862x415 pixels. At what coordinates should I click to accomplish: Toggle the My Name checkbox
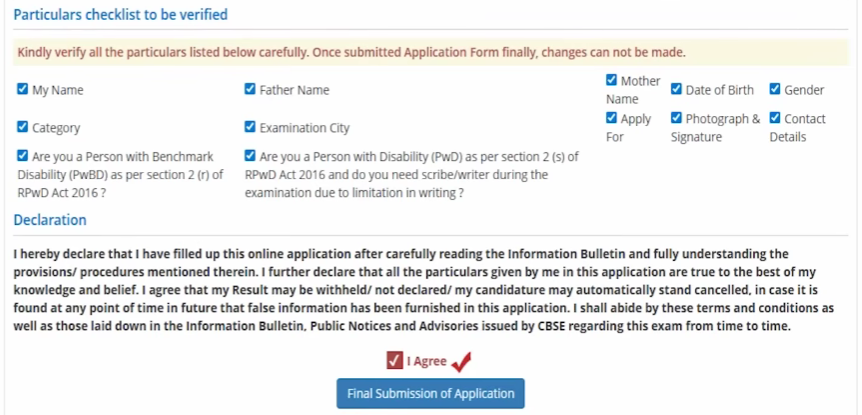pyautogui.click(x=23, y=89)
